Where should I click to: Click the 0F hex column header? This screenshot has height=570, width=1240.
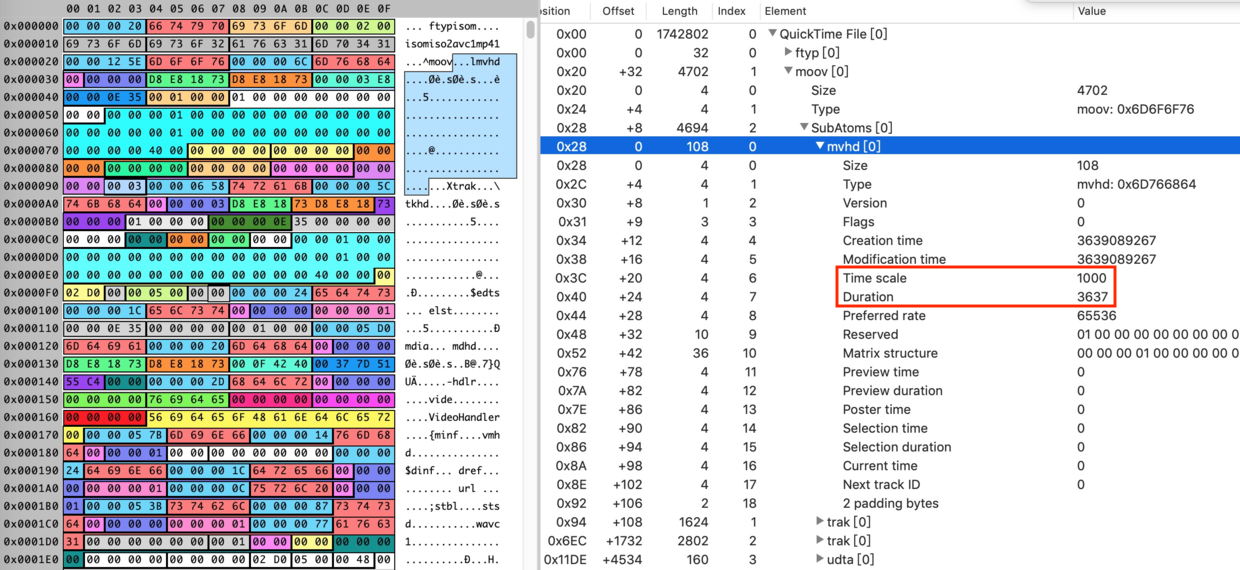click(384, 9)
